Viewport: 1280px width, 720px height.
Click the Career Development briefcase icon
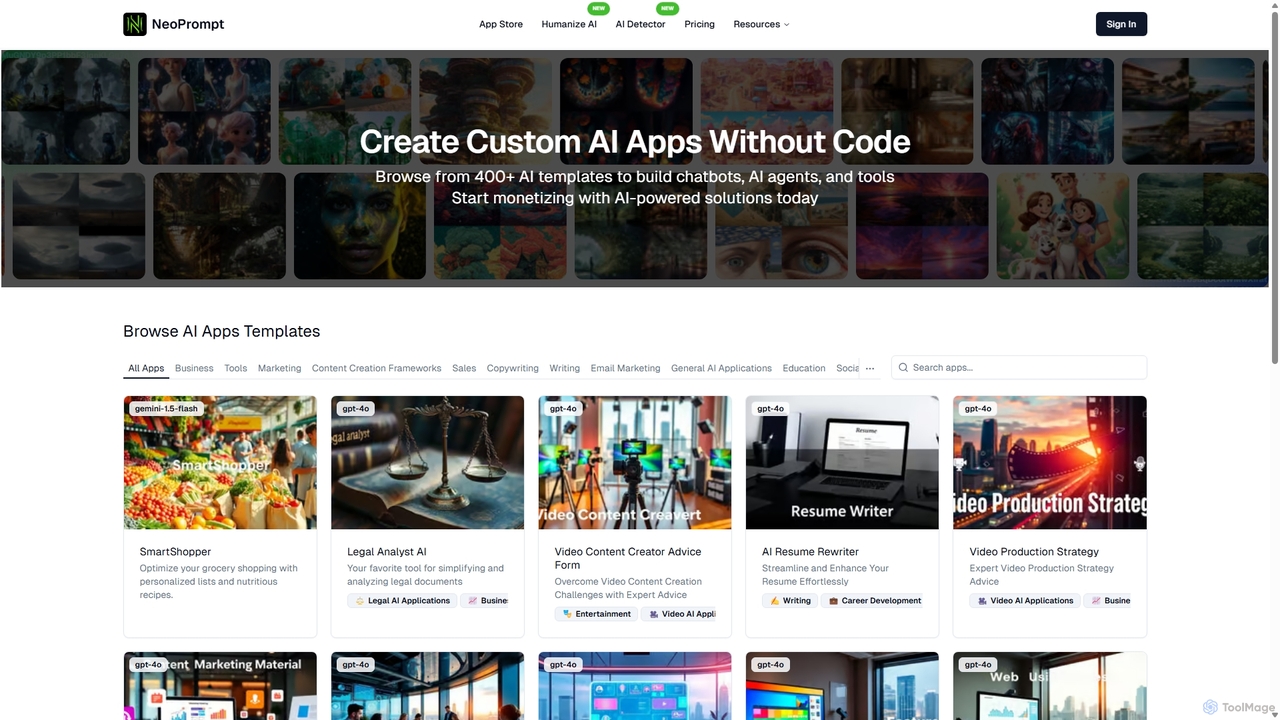[833, 601]
